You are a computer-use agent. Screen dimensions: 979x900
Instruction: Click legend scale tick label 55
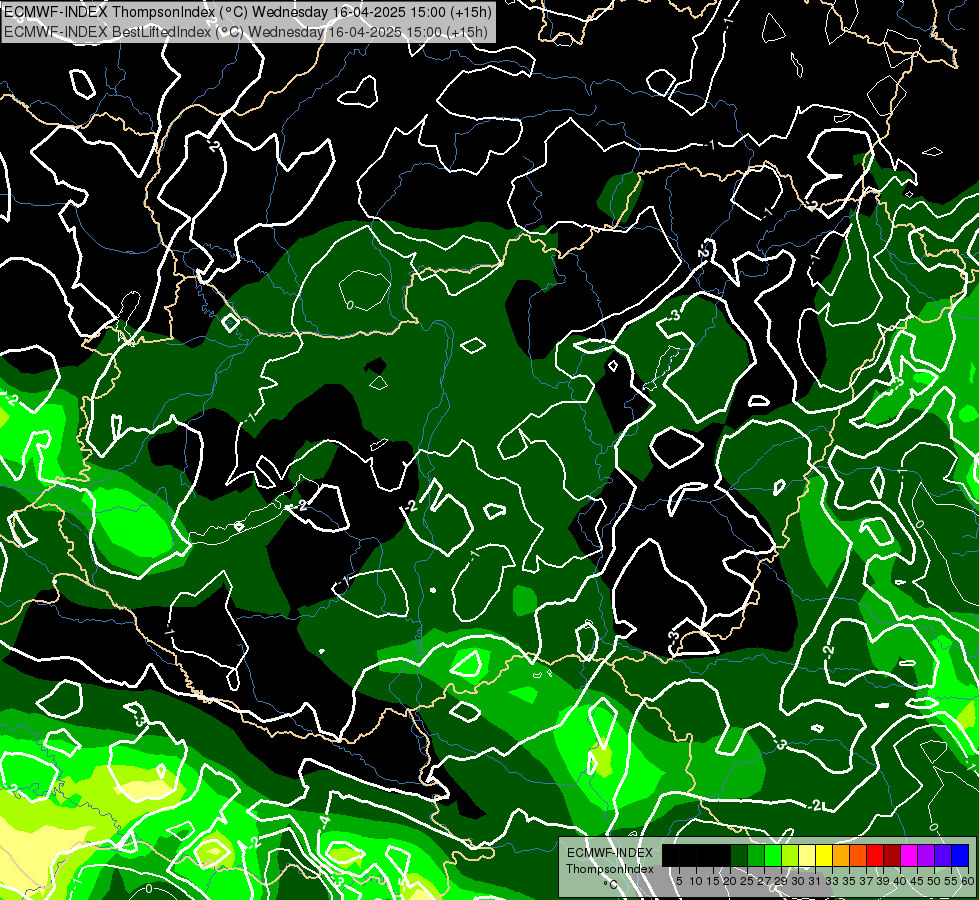951,881
